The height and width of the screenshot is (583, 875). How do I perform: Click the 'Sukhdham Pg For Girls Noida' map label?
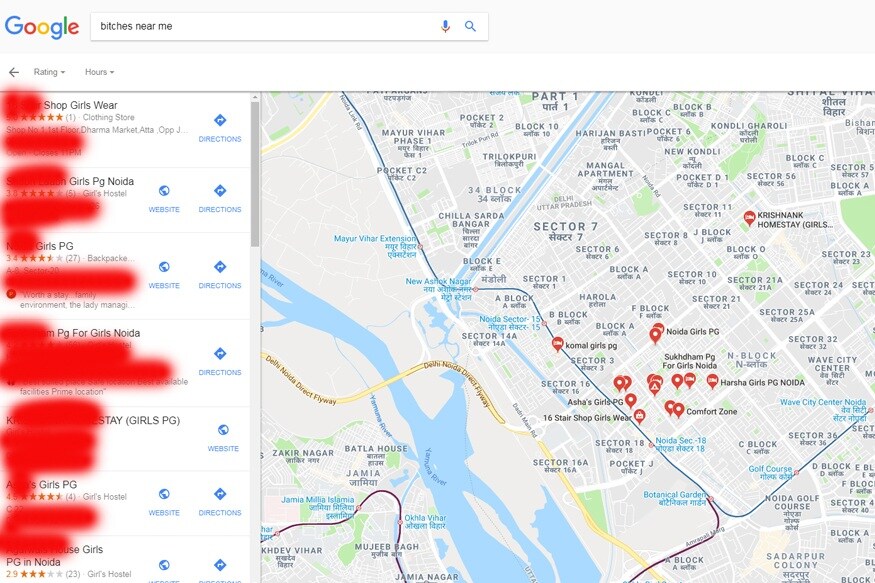(x=690, y=361)
